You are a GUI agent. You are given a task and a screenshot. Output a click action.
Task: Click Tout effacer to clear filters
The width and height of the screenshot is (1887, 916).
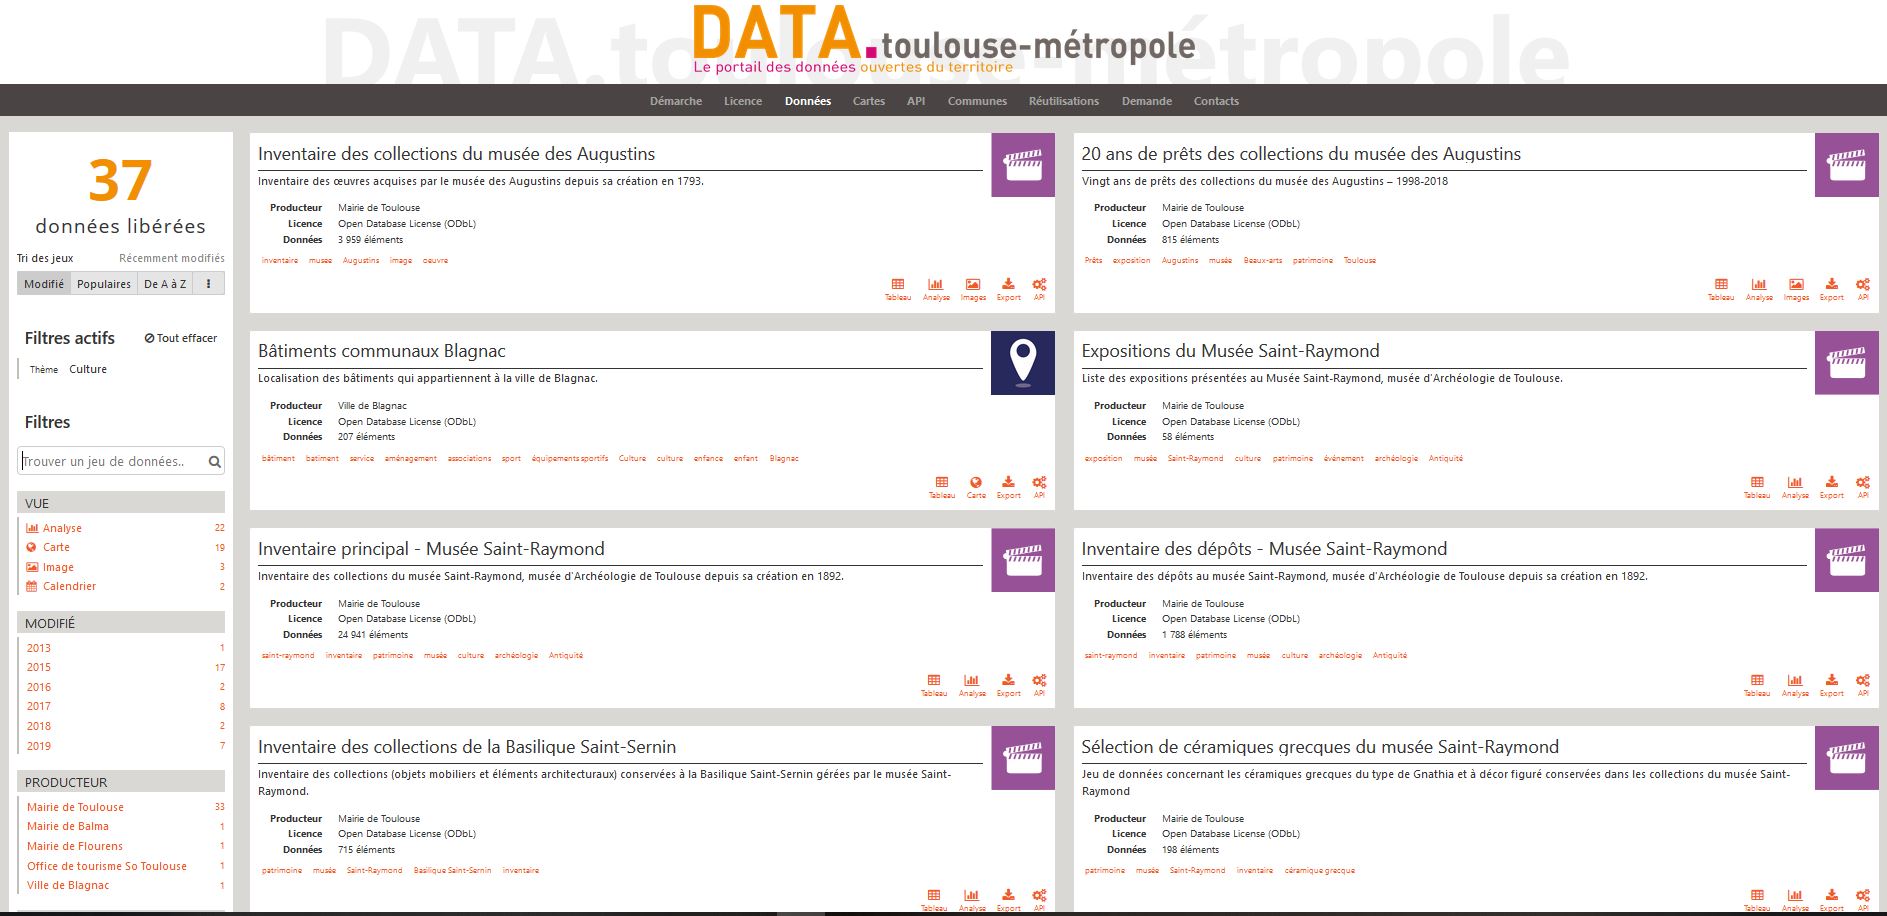[181, 338]
